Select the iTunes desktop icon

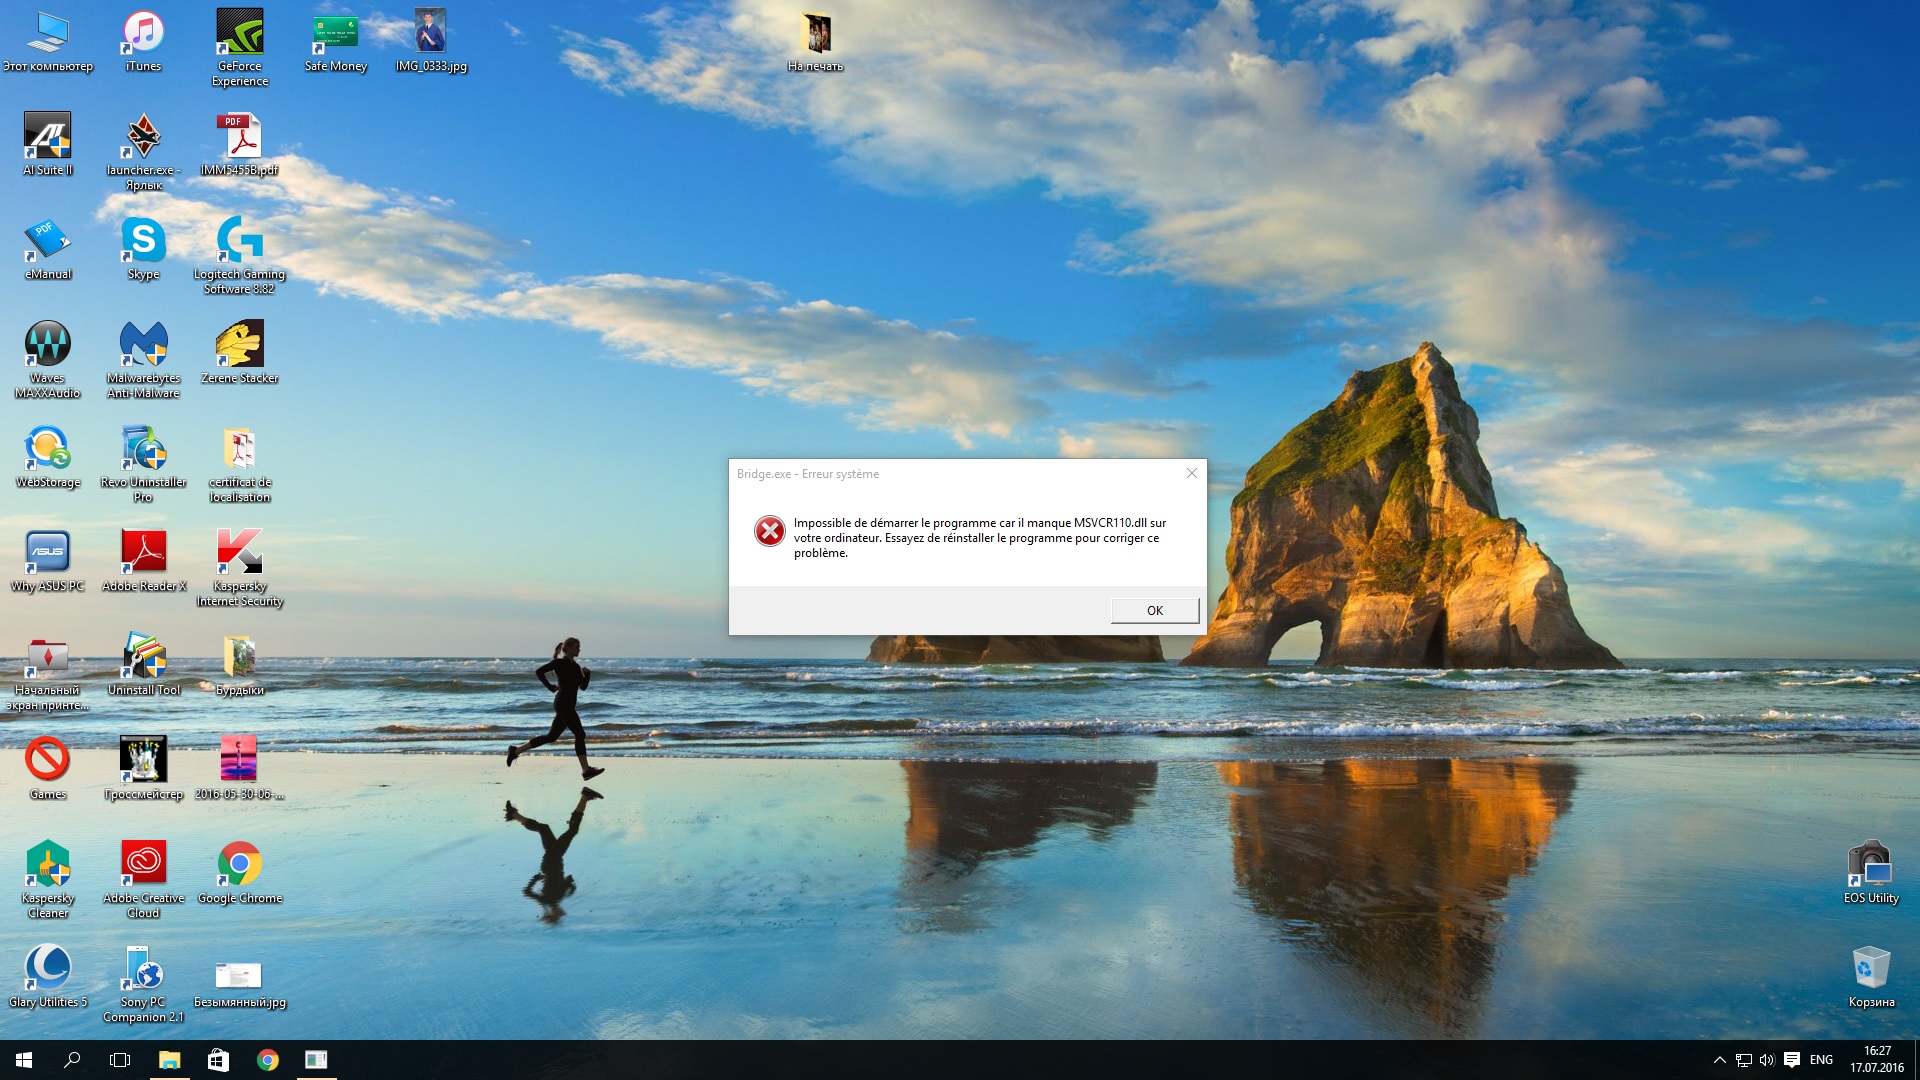(143, 41)
